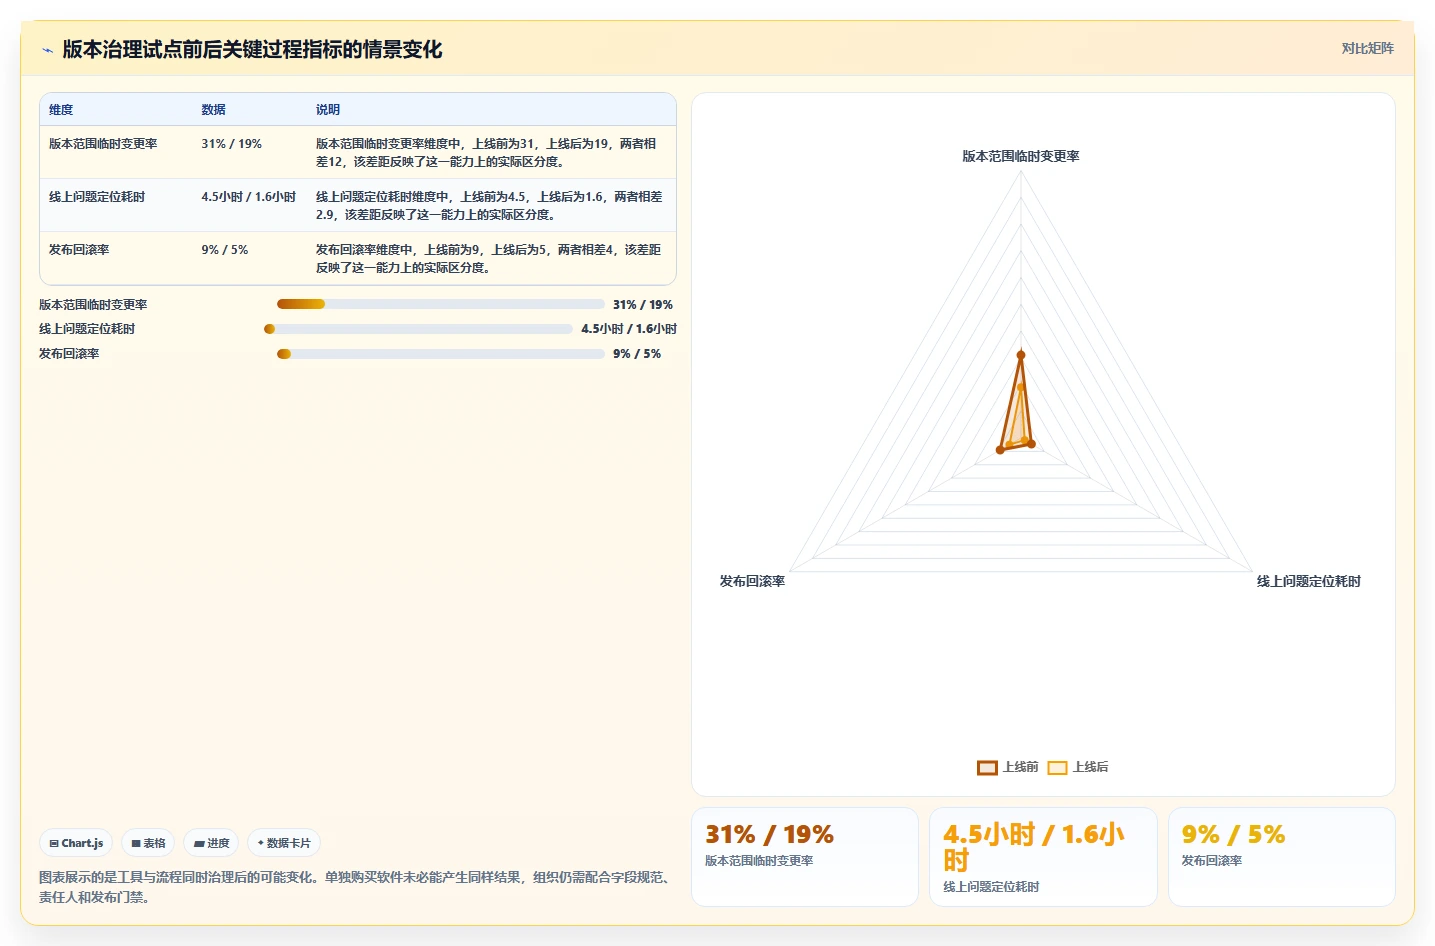The image size is (1435, 946).
Task: Click the 数据卡片 tag chip
Action: [x=284, y=843]
